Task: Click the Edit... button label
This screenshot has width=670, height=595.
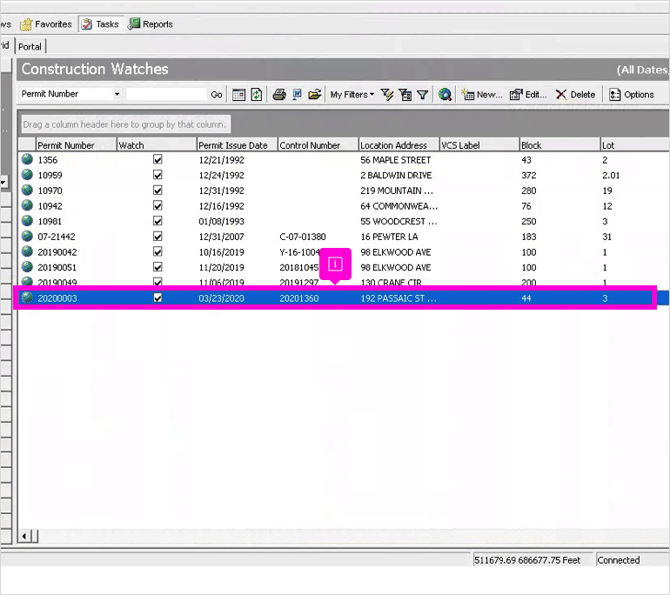Action: click(536, 94)
